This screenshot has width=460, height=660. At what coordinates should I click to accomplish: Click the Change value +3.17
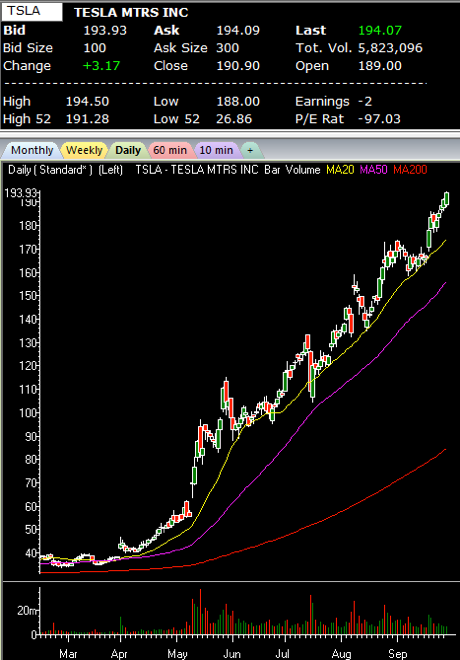101,66
